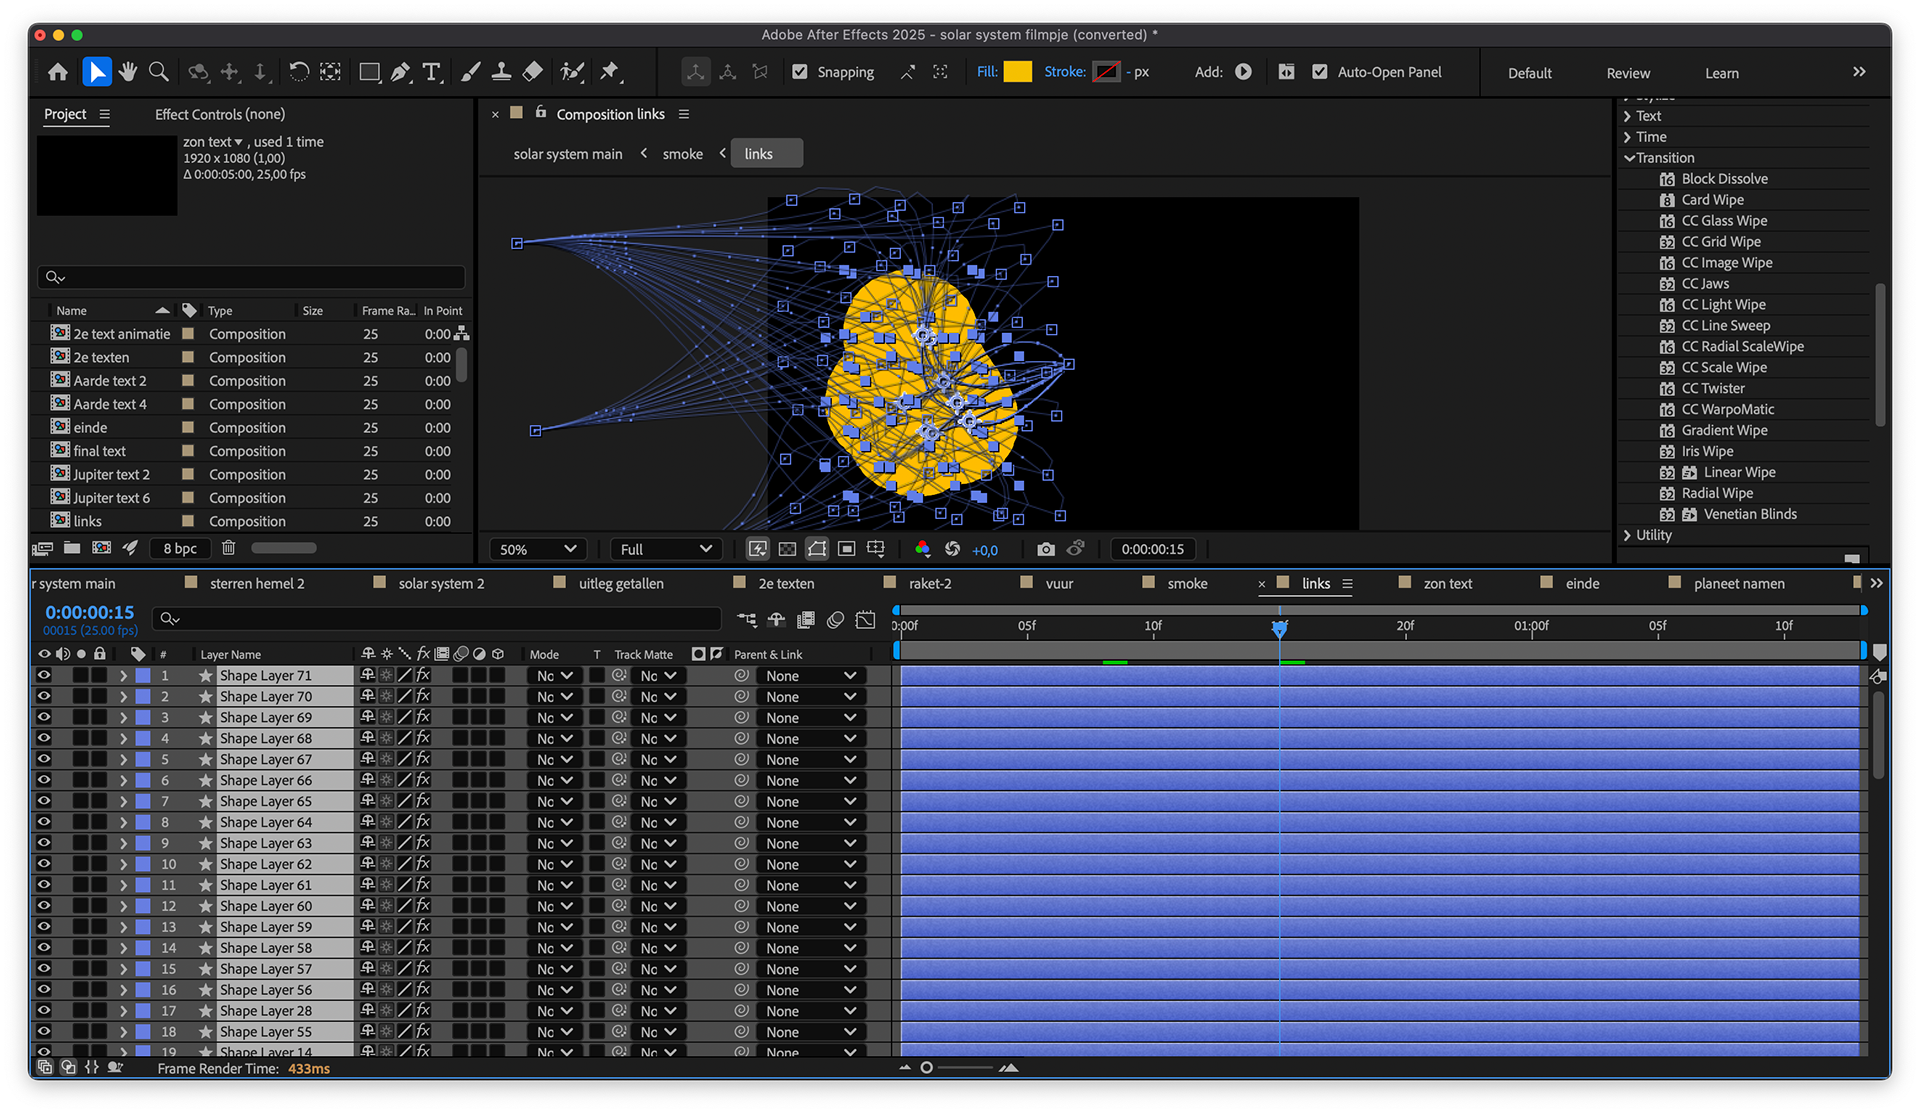Screen dimensions: 1920x1113
Task: Select the Hand tool
Action: point(127,72)
